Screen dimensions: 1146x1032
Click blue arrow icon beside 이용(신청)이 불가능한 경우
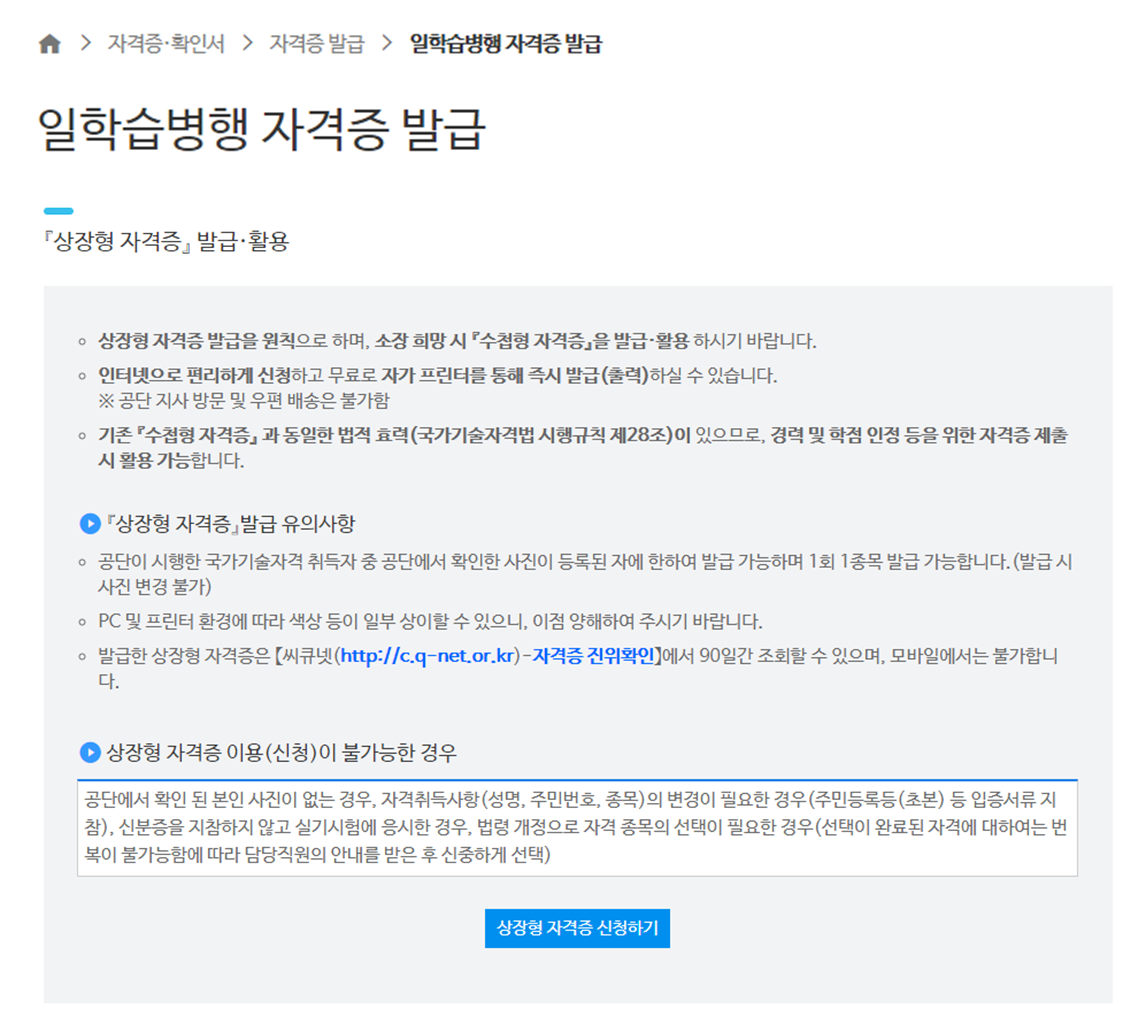pos(90,752)
